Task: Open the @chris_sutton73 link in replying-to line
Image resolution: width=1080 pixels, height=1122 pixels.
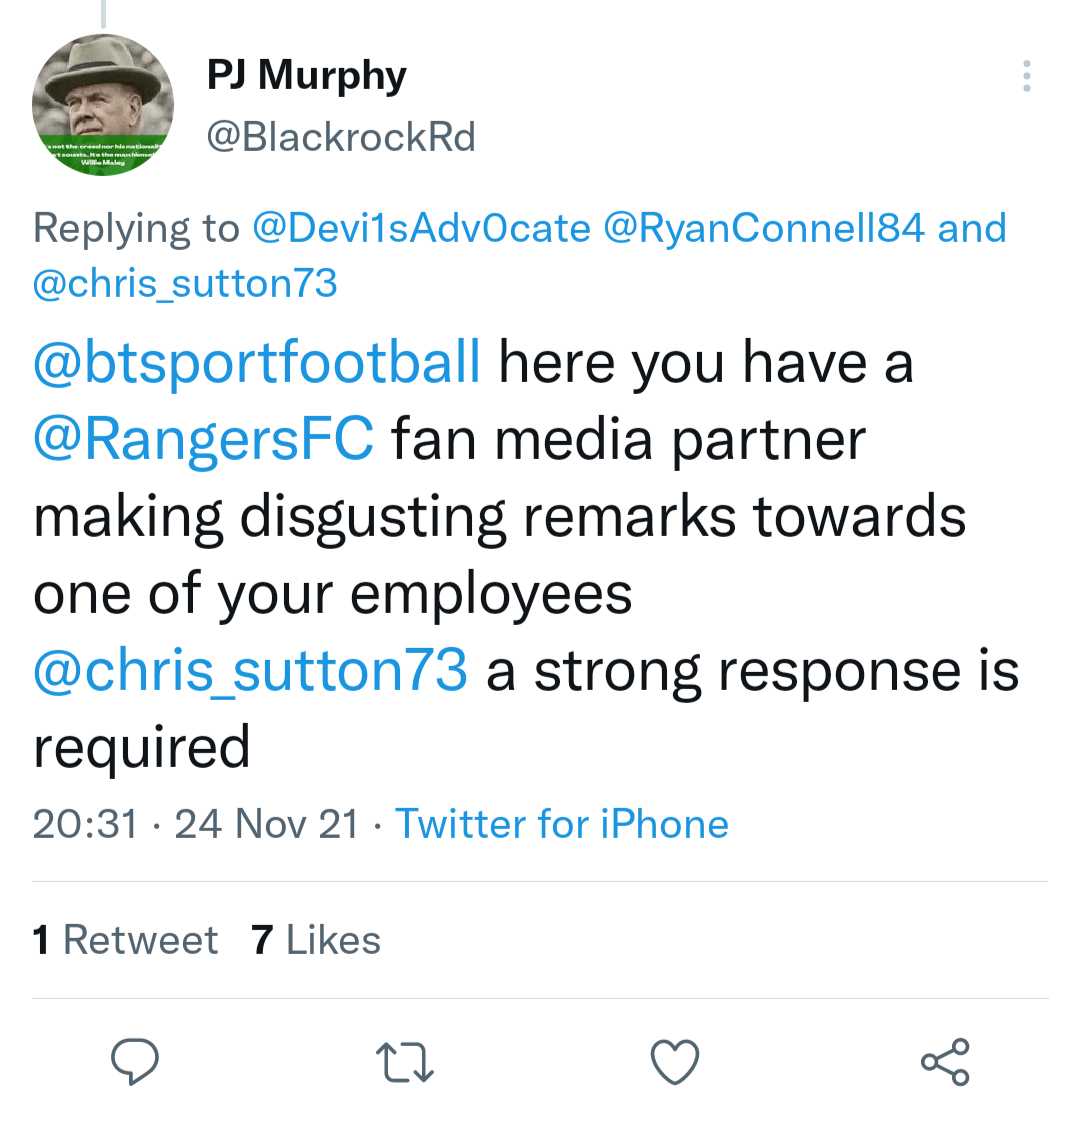Action: (x=185, y=284)
